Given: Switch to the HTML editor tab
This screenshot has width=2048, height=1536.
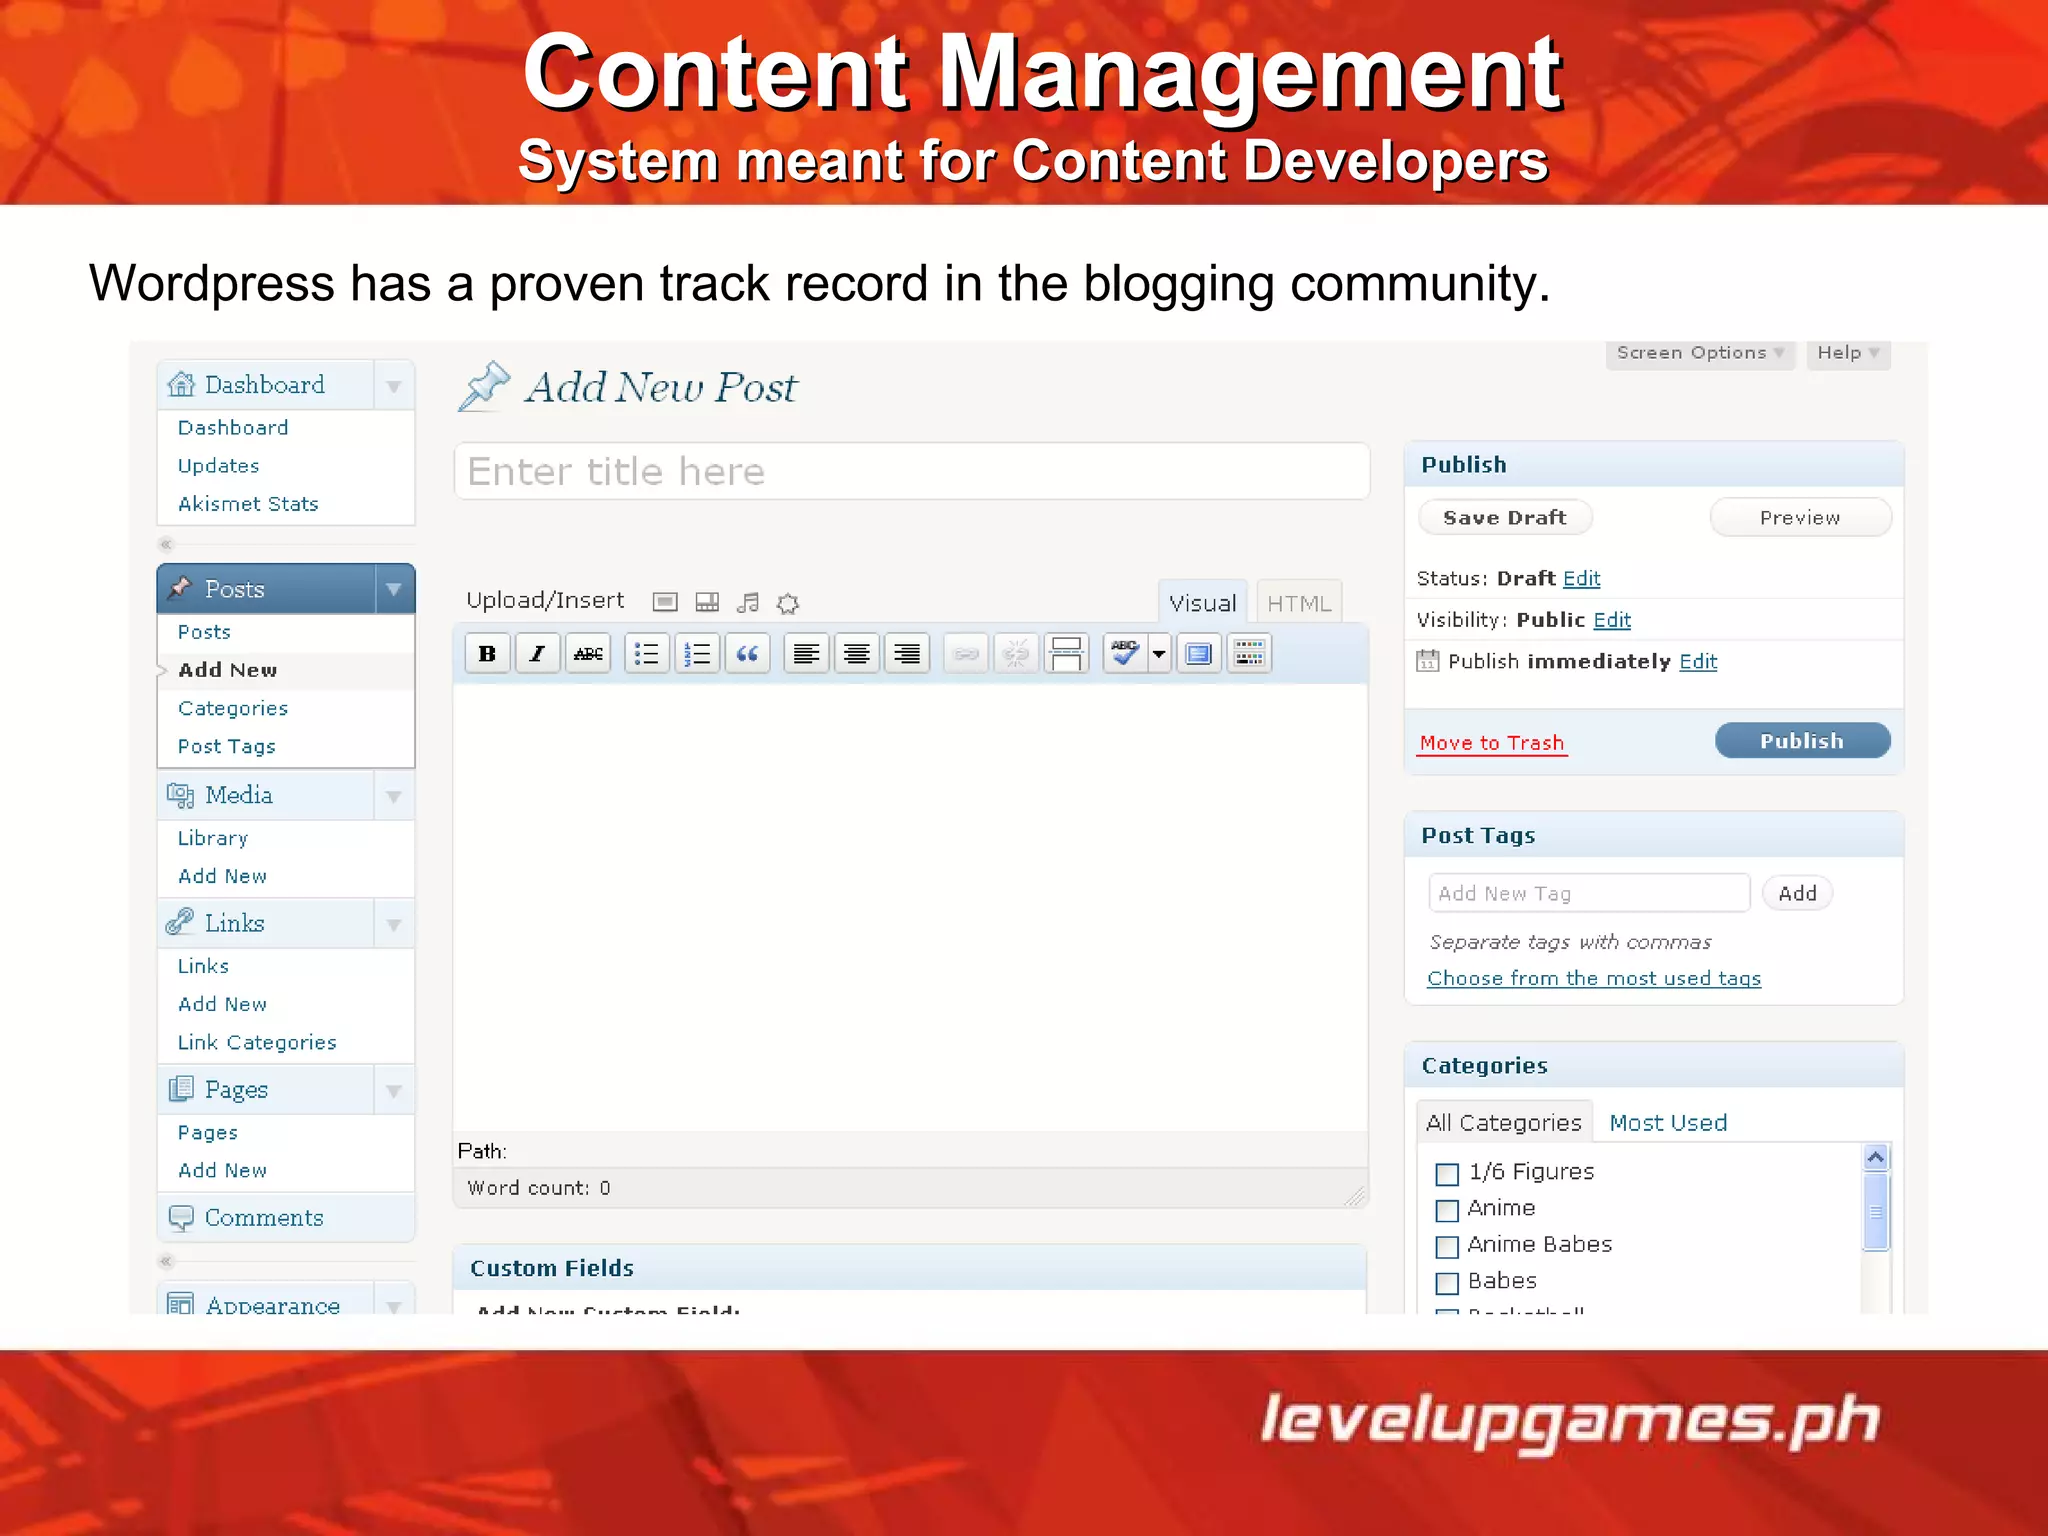Looking at the screenshot, I should [1299, 603].
